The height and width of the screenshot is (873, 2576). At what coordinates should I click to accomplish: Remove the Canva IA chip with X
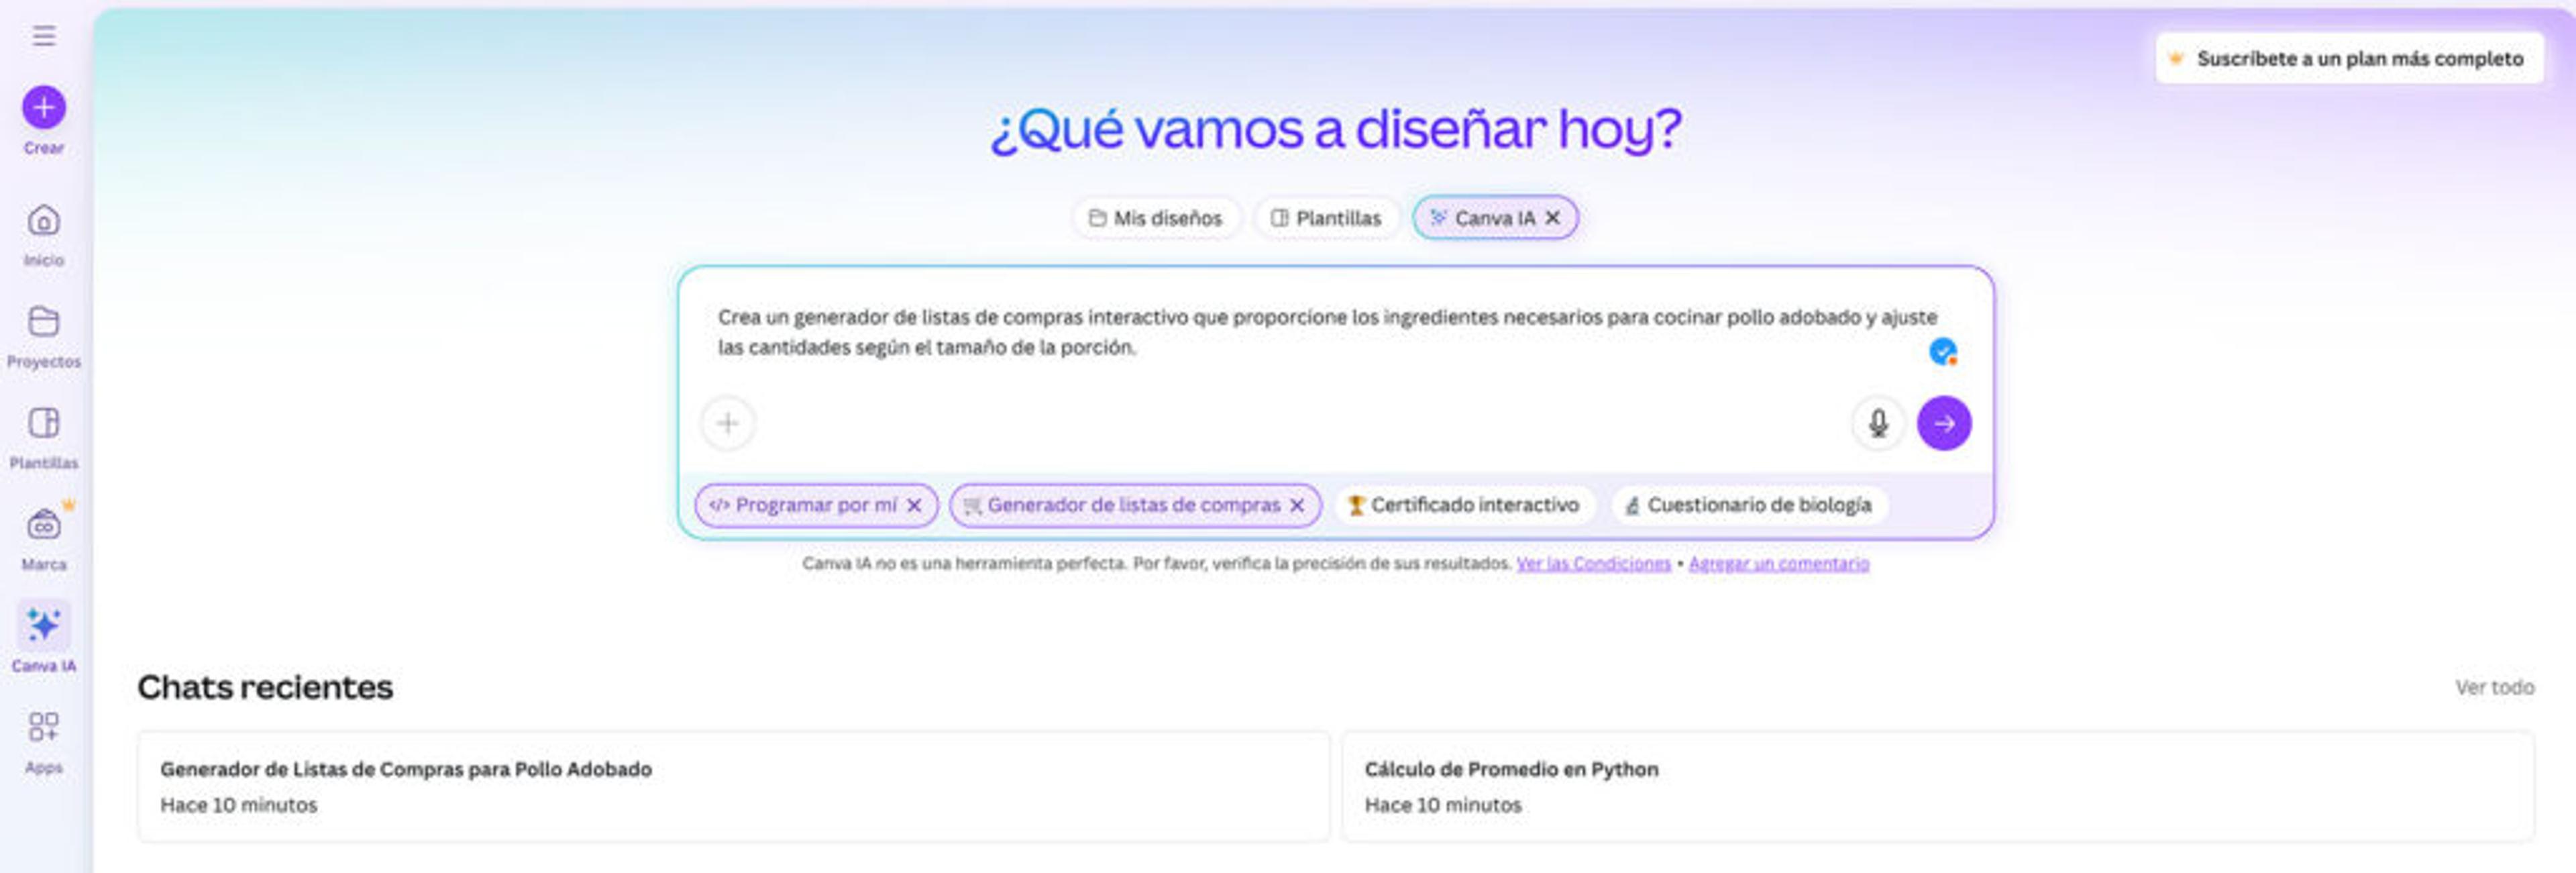(1553, 218)
